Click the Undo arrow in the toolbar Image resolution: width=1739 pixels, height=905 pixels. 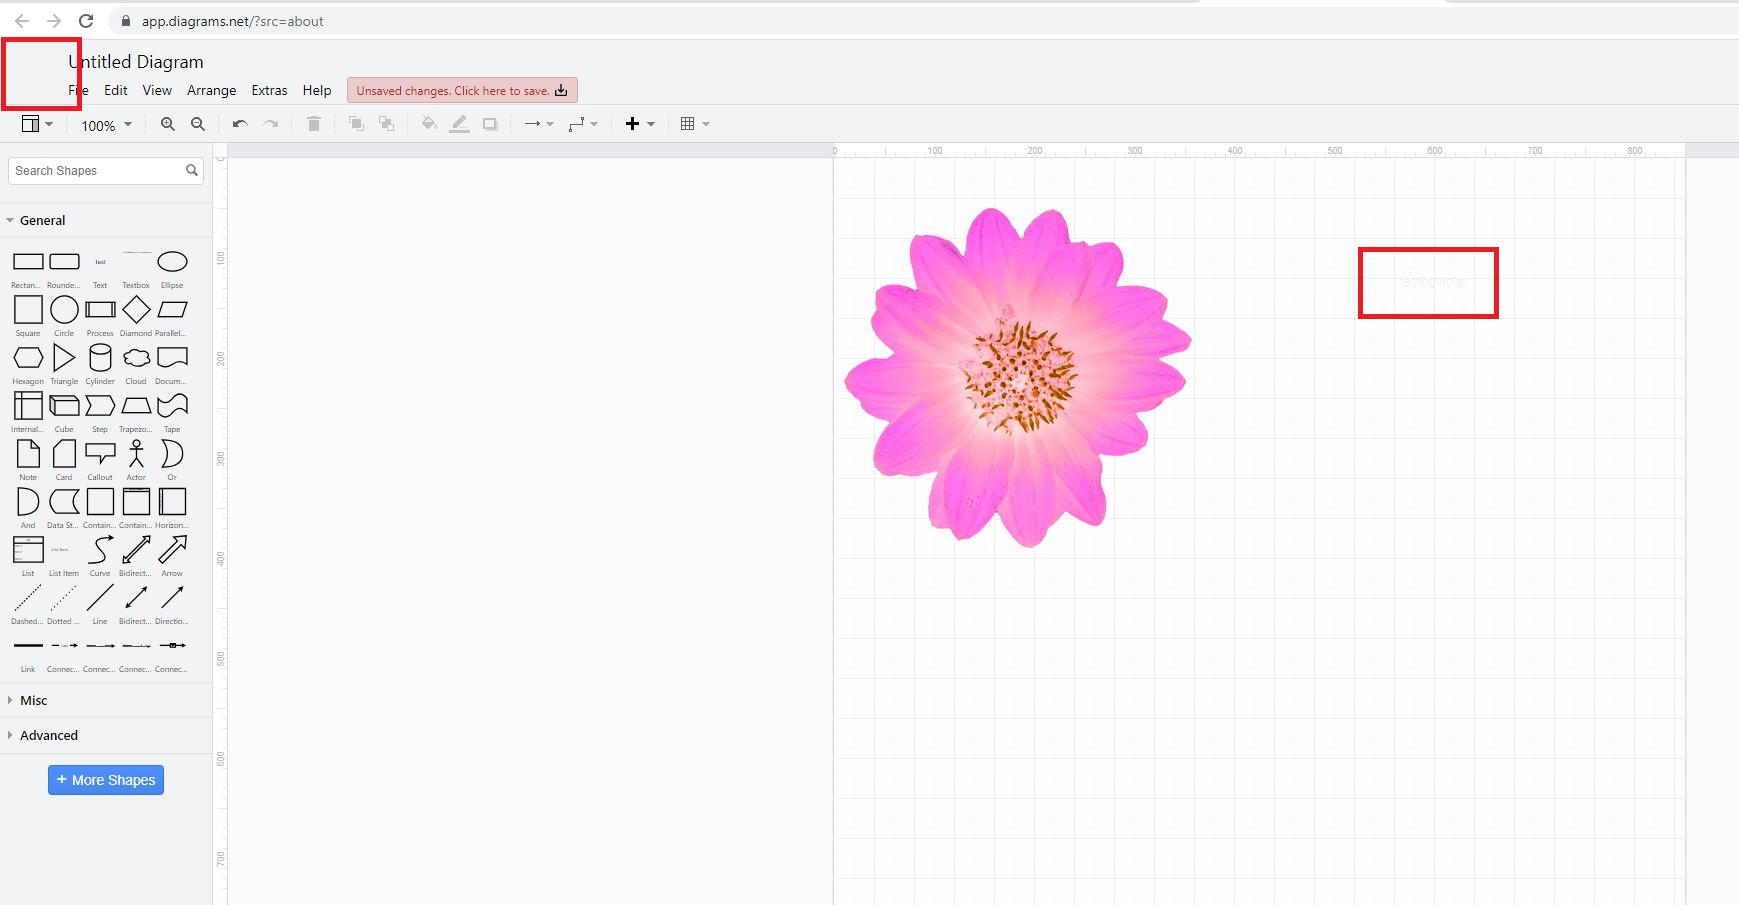click(239, 123)
